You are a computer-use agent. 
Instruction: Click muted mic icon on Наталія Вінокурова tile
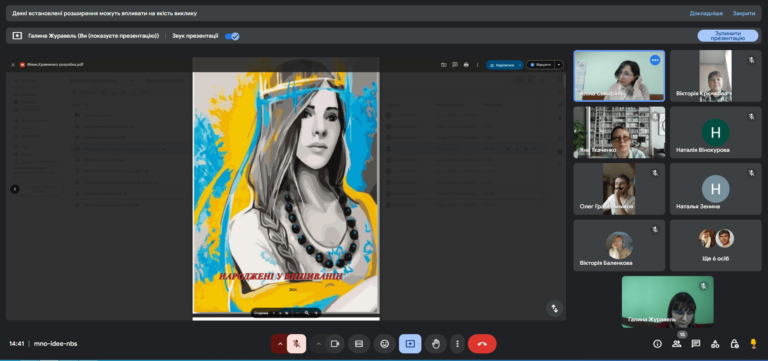click(x=751, y=117)
